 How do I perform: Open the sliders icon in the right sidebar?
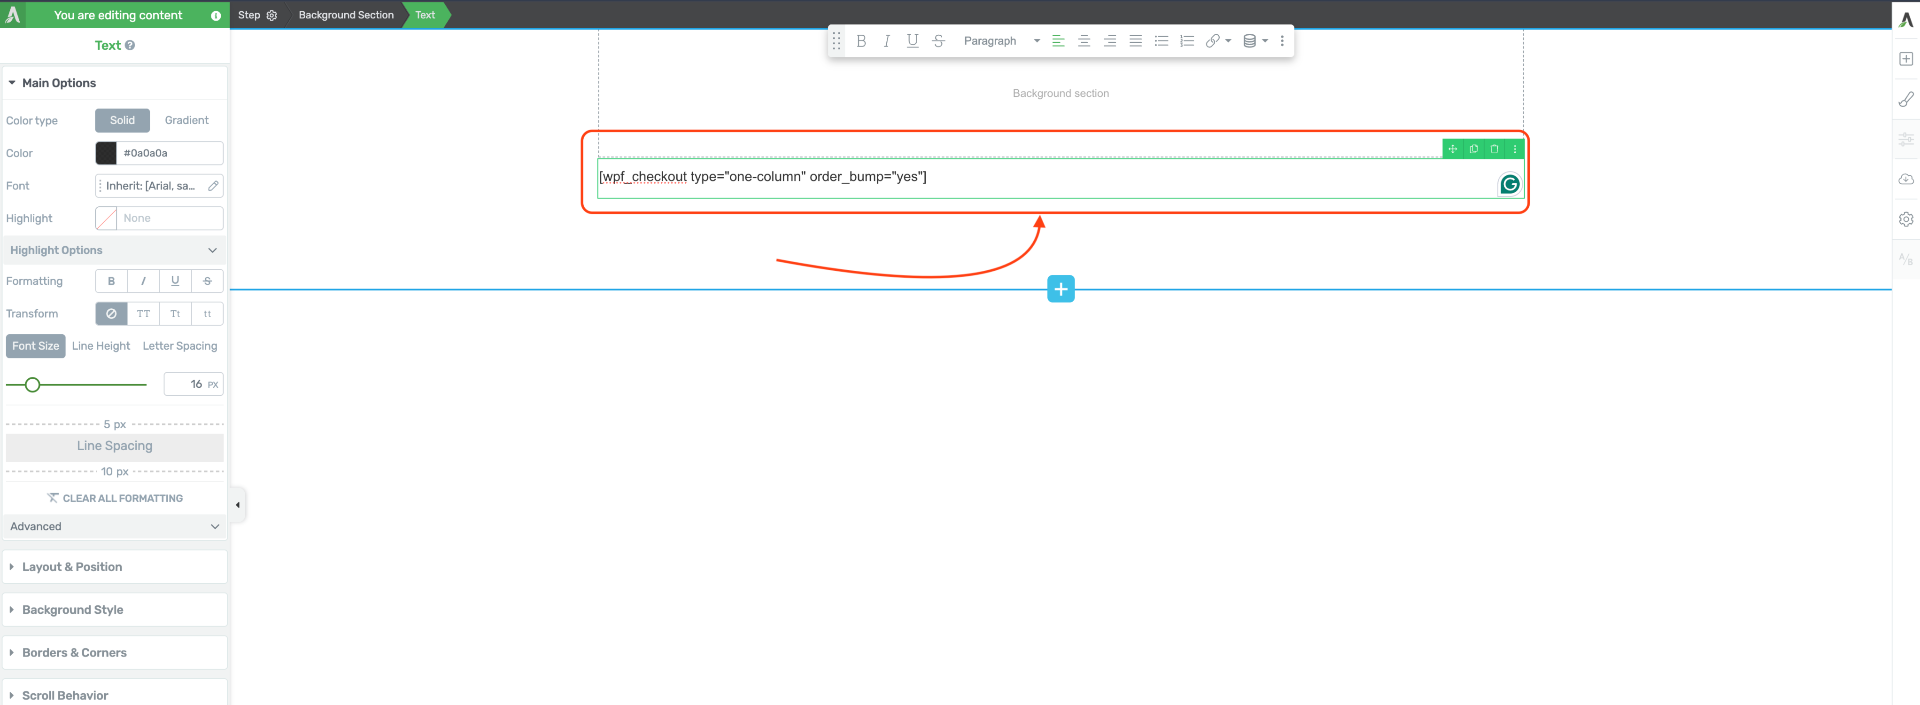(x=1906, y=139)
